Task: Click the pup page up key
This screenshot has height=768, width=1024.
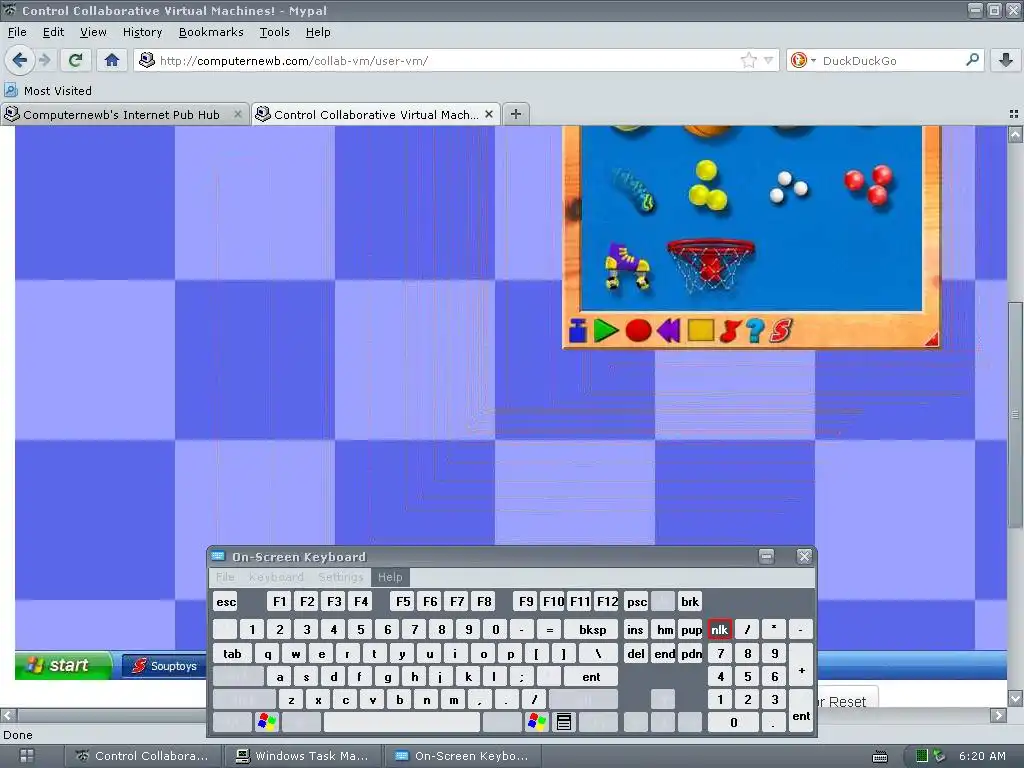Action: click(x=691, y=630)
